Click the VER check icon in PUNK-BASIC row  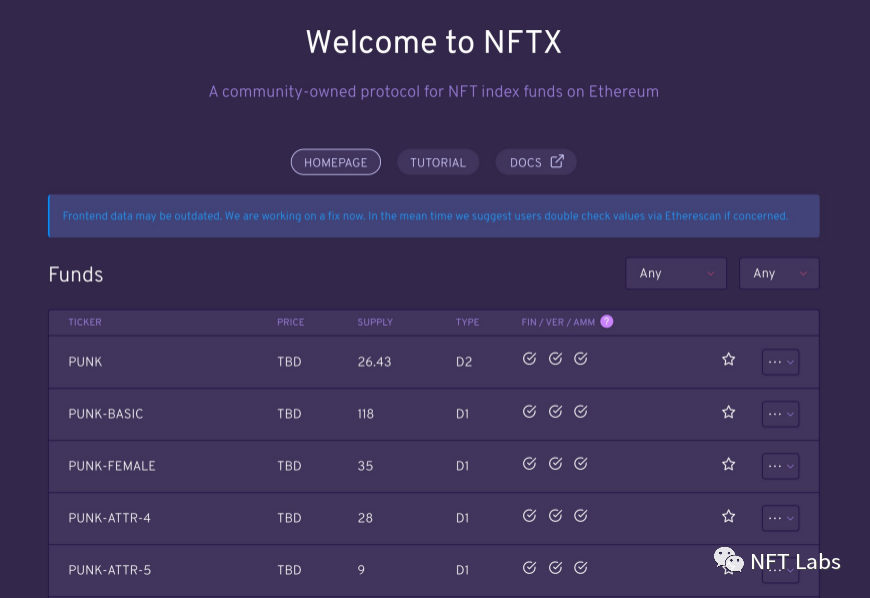[555, 412]
